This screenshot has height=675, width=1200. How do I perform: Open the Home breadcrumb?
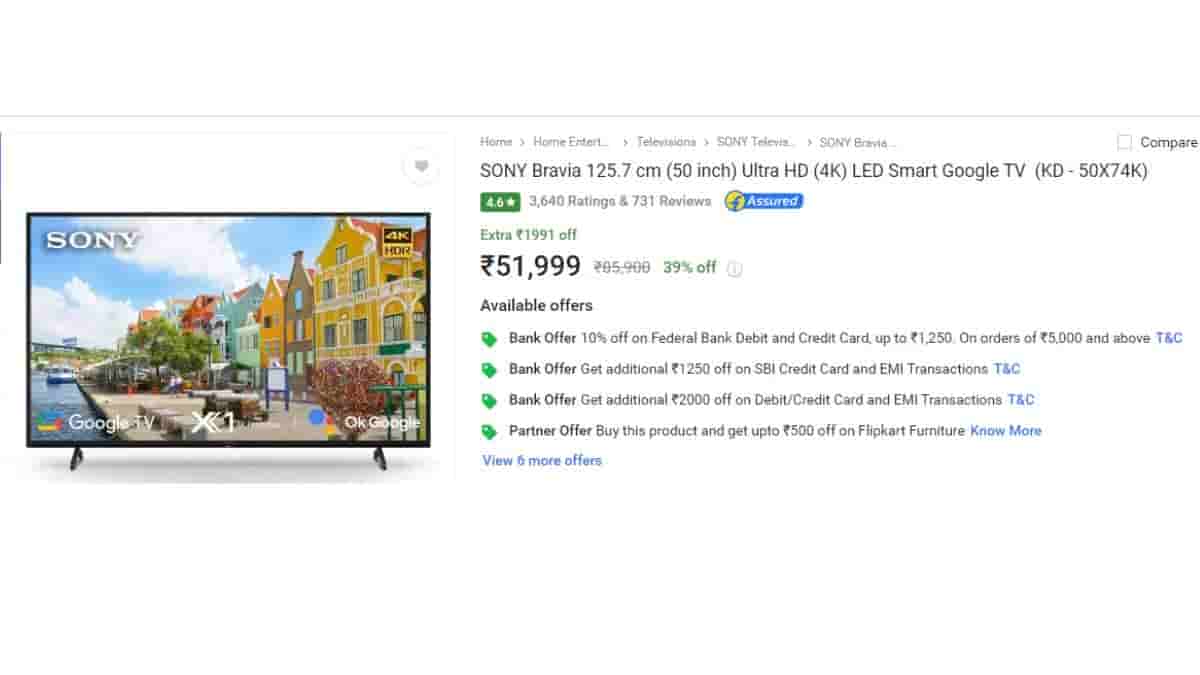click(x=496, y=143)
